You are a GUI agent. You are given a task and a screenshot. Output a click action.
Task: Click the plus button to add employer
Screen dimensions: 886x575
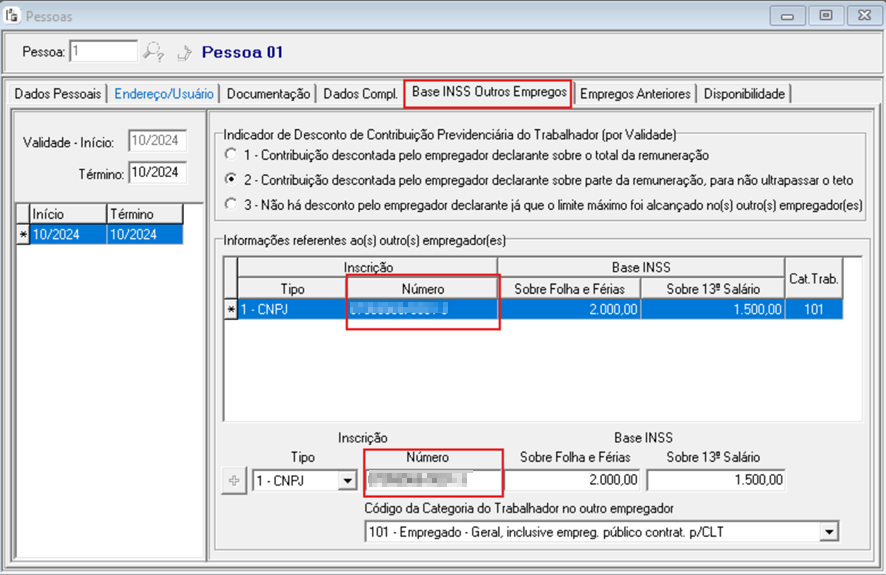coord(235,481)
